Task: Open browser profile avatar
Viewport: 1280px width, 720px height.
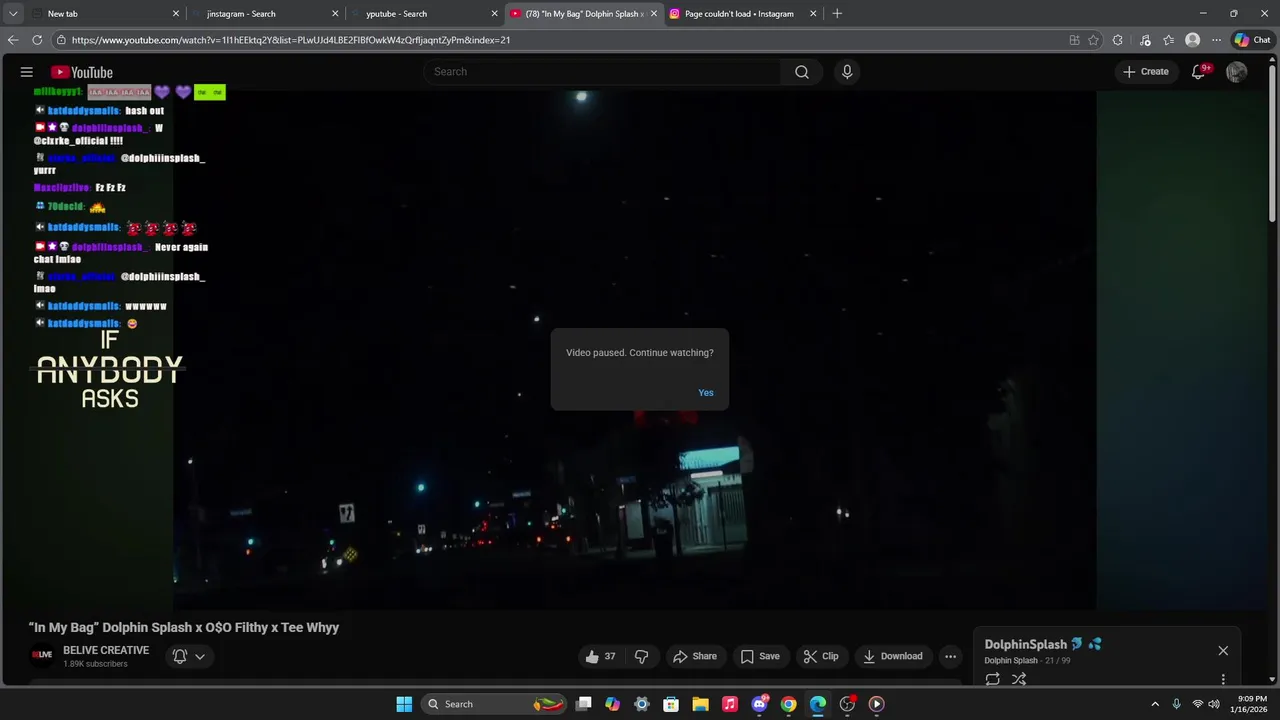Action: click(x=1192, y=40)
